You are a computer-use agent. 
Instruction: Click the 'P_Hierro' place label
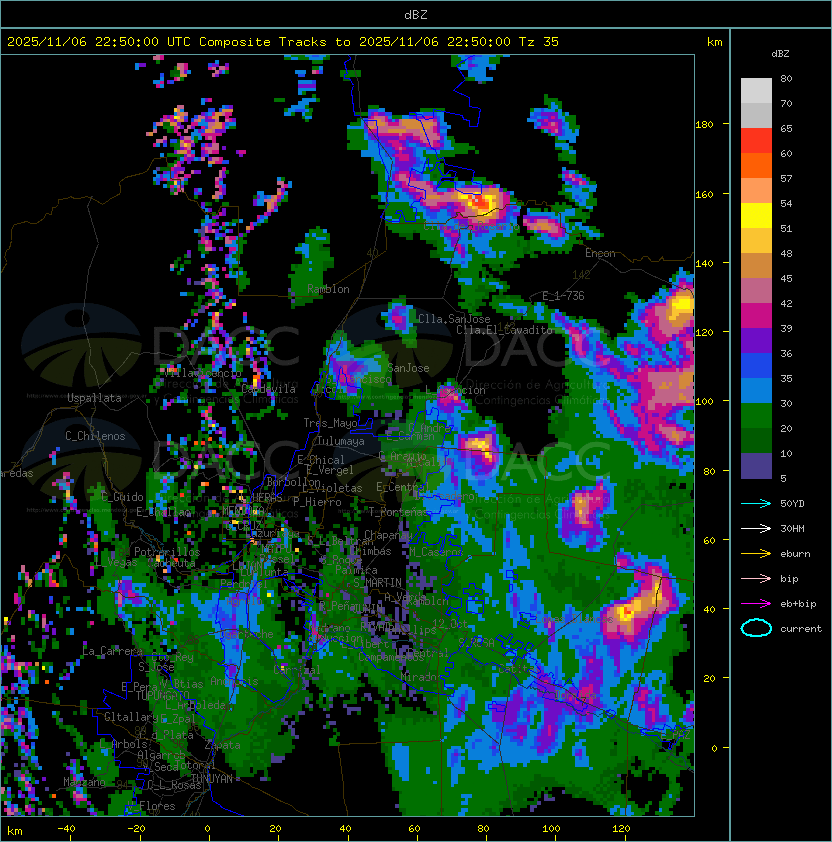pos(317,502)
